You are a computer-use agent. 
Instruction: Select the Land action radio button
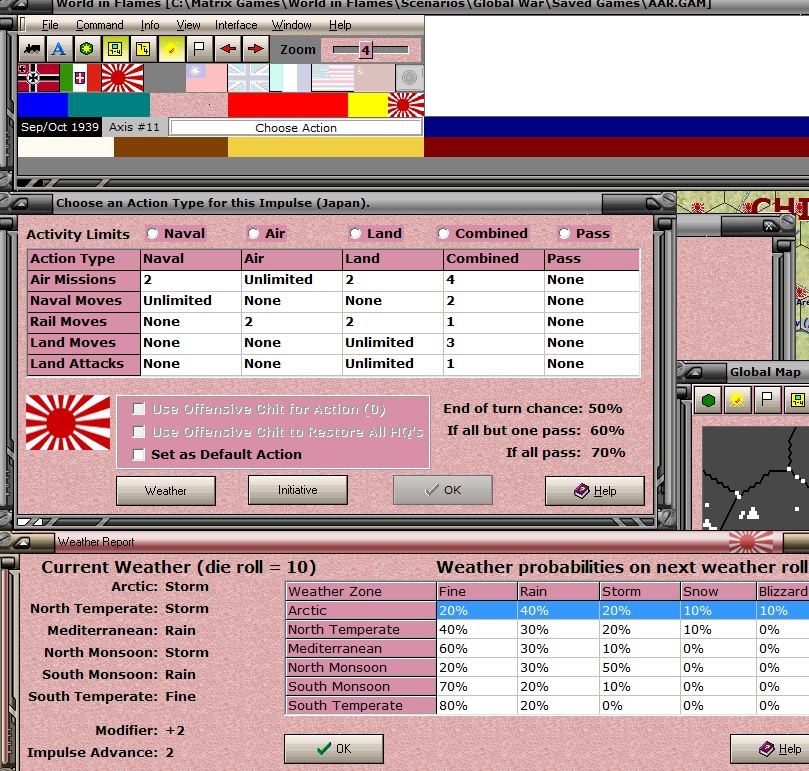click(355, 234)
